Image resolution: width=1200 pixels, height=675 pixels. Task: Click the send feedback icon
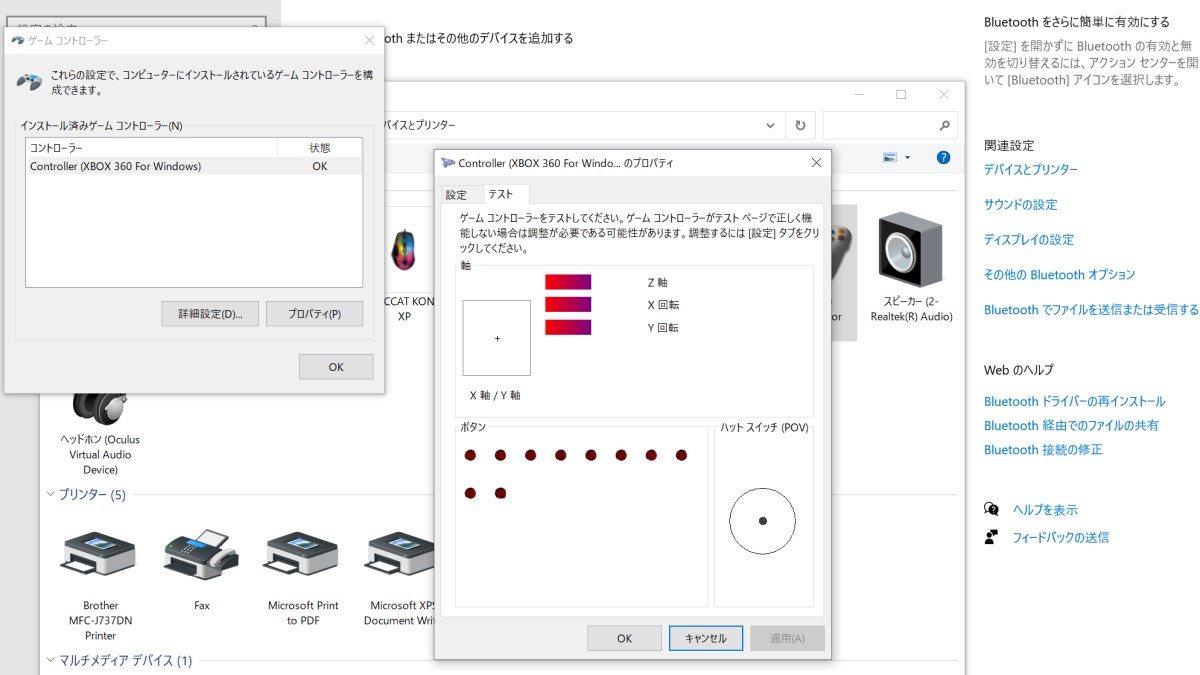tap(991, 537)
